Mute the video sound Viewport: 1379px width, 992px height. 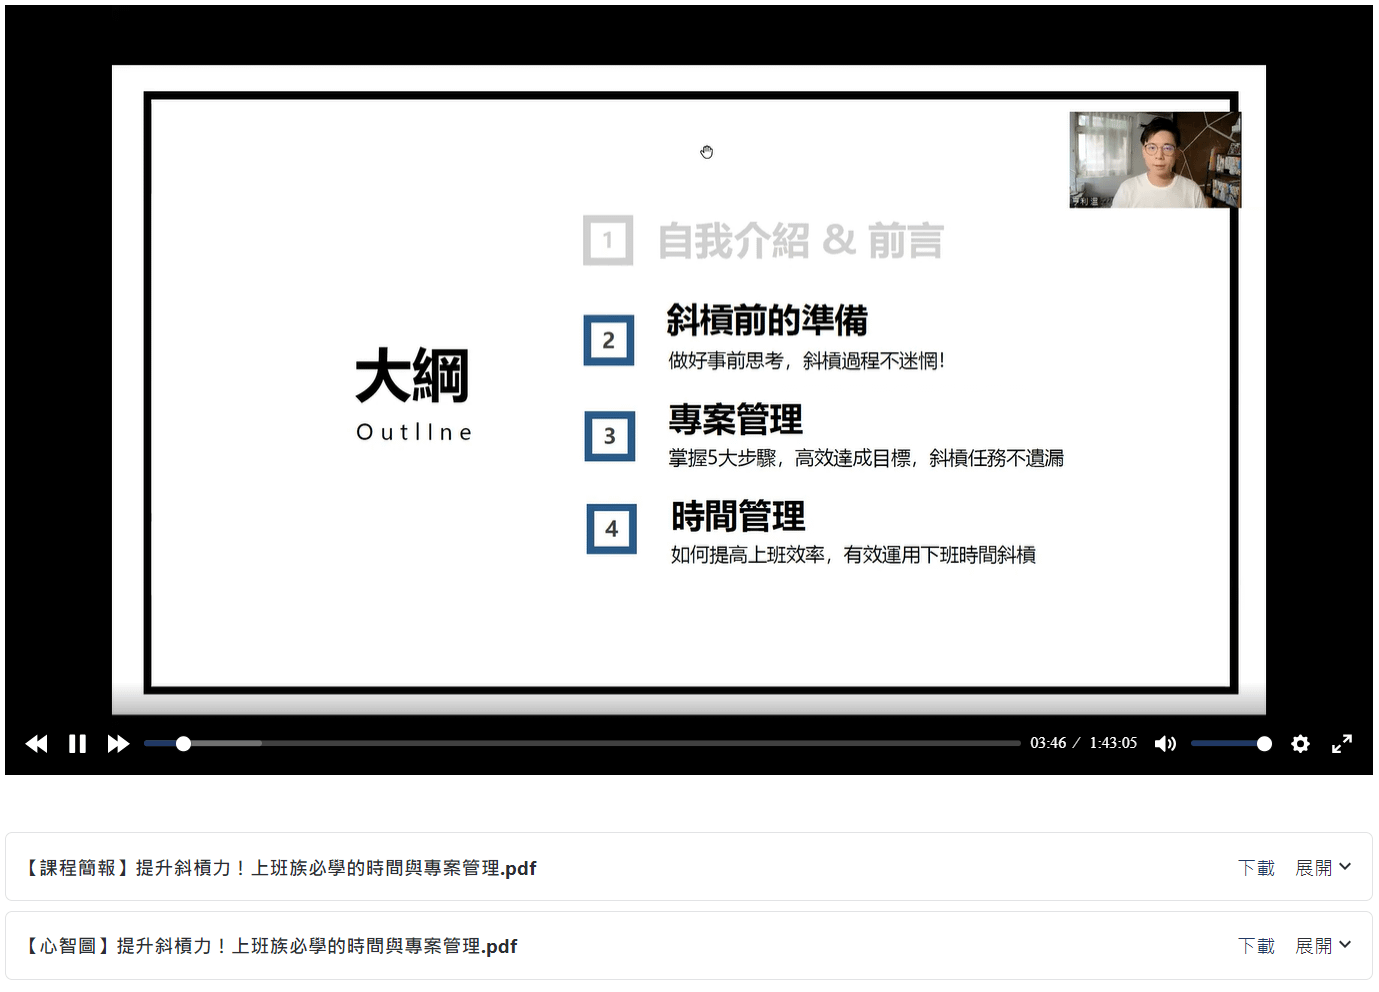click(x=1165, y=744)
